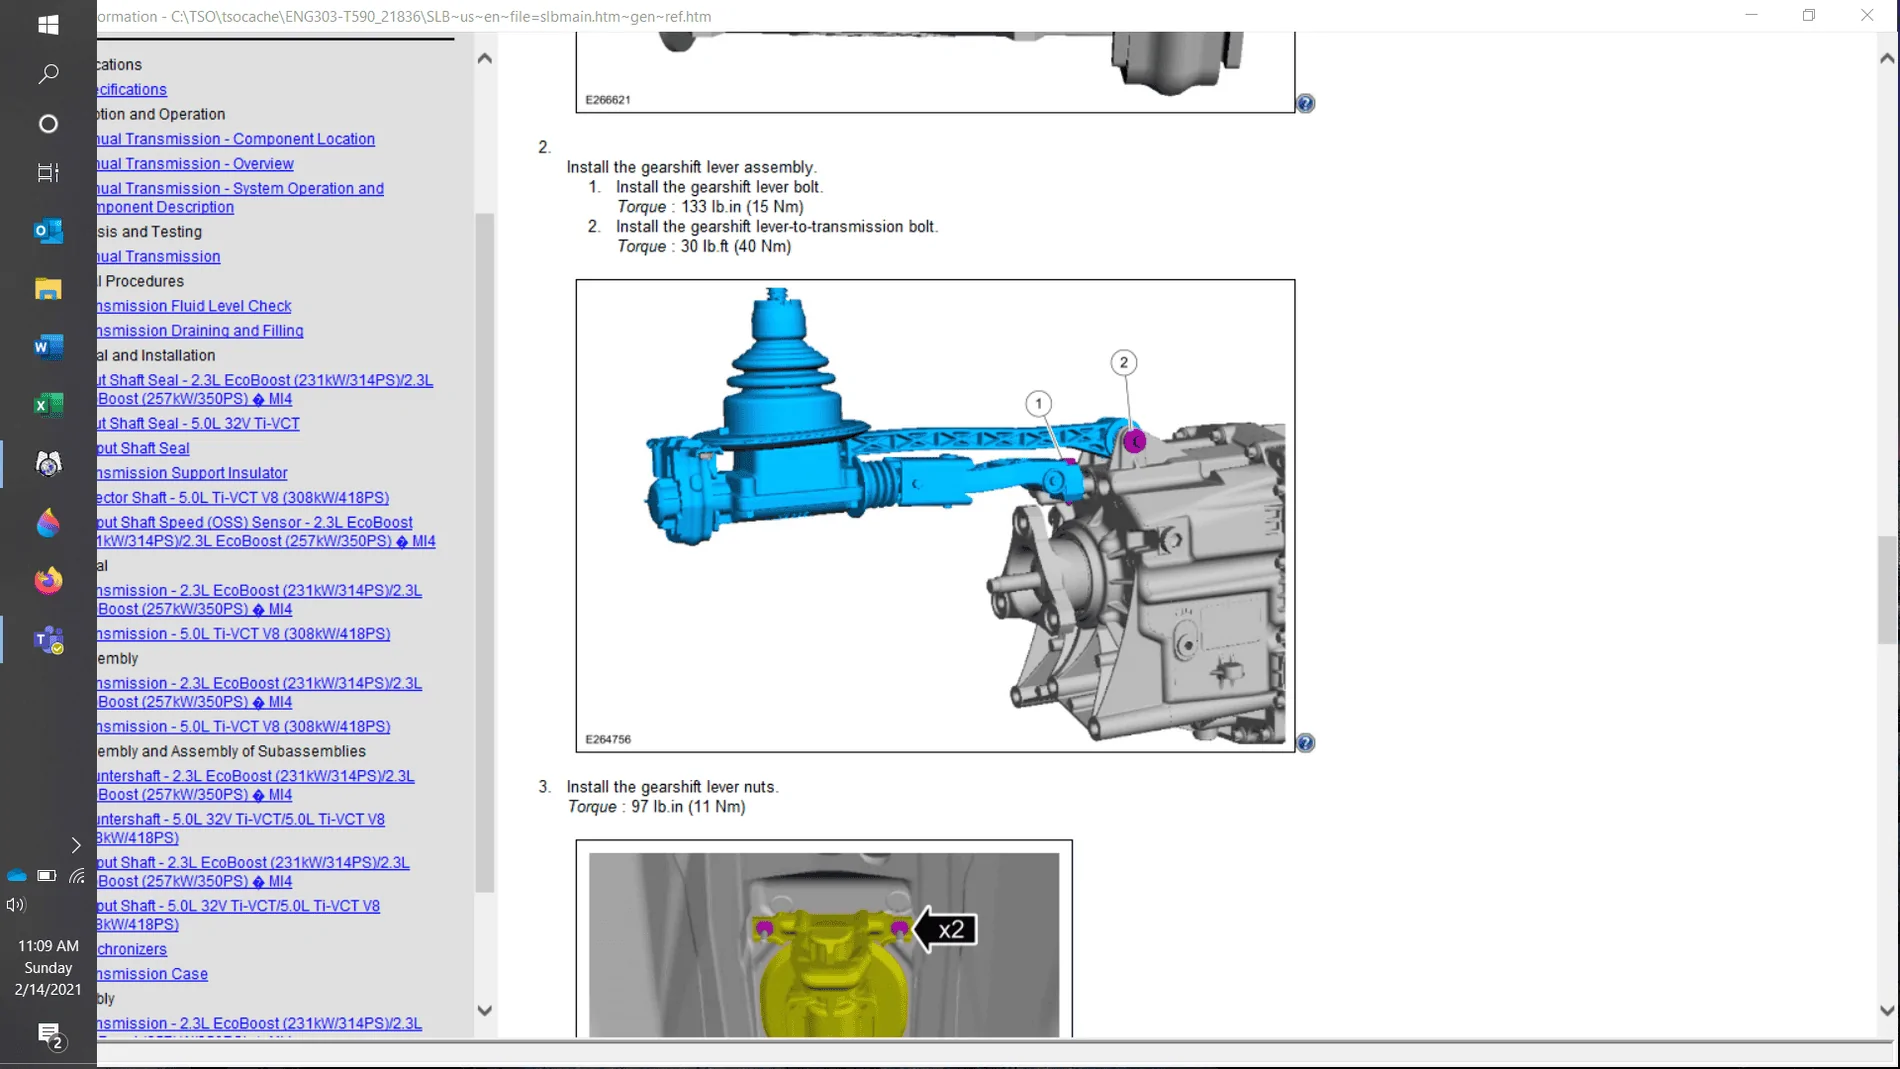Launch Outlook from the taskbar

pyautogui.click(x=48, y=231)
